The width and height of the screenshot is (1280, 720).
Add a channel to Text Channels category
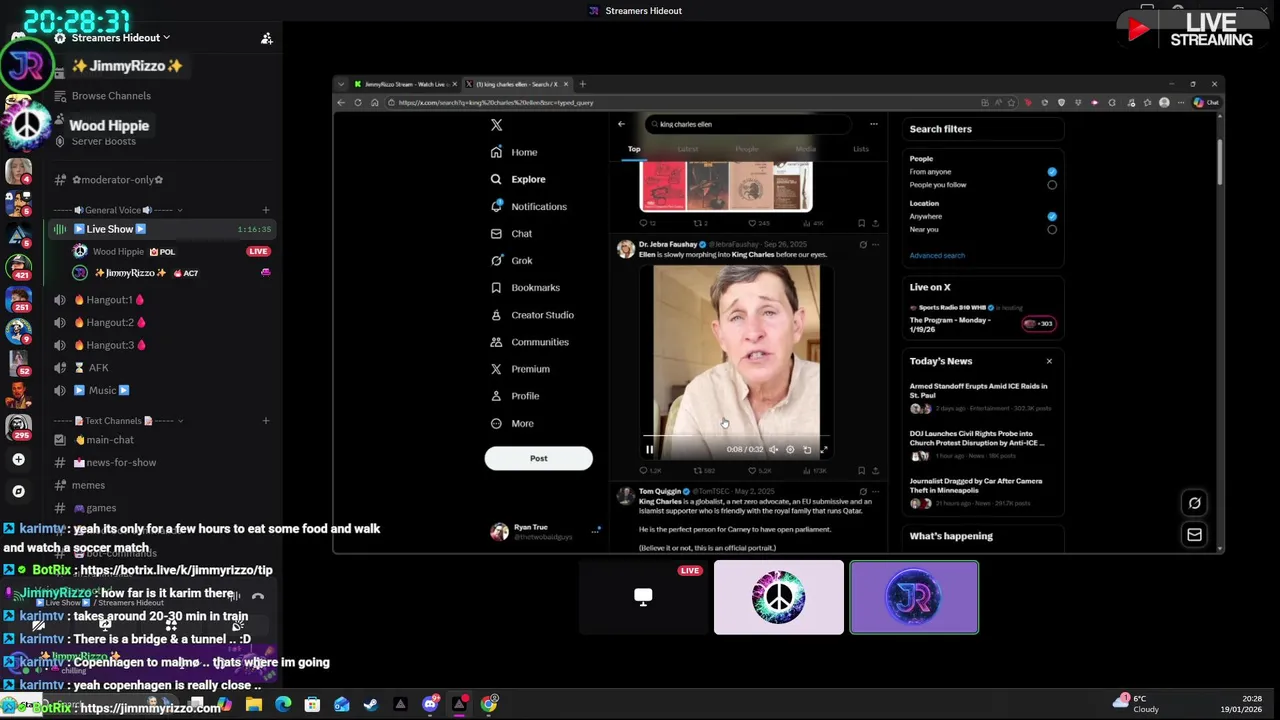[266, 421]
